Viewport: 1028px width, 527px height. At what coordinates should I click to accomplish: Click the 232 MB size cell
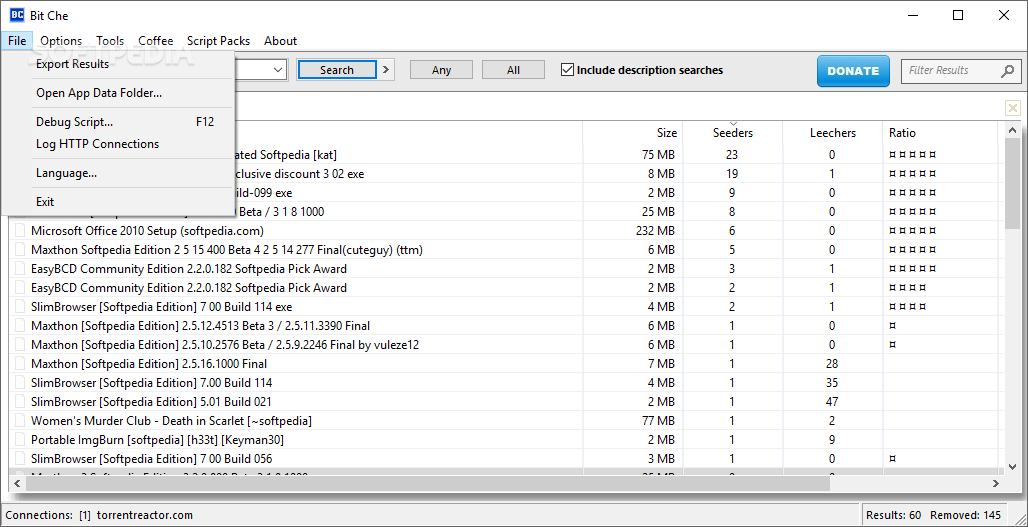[x=655, y=231]
